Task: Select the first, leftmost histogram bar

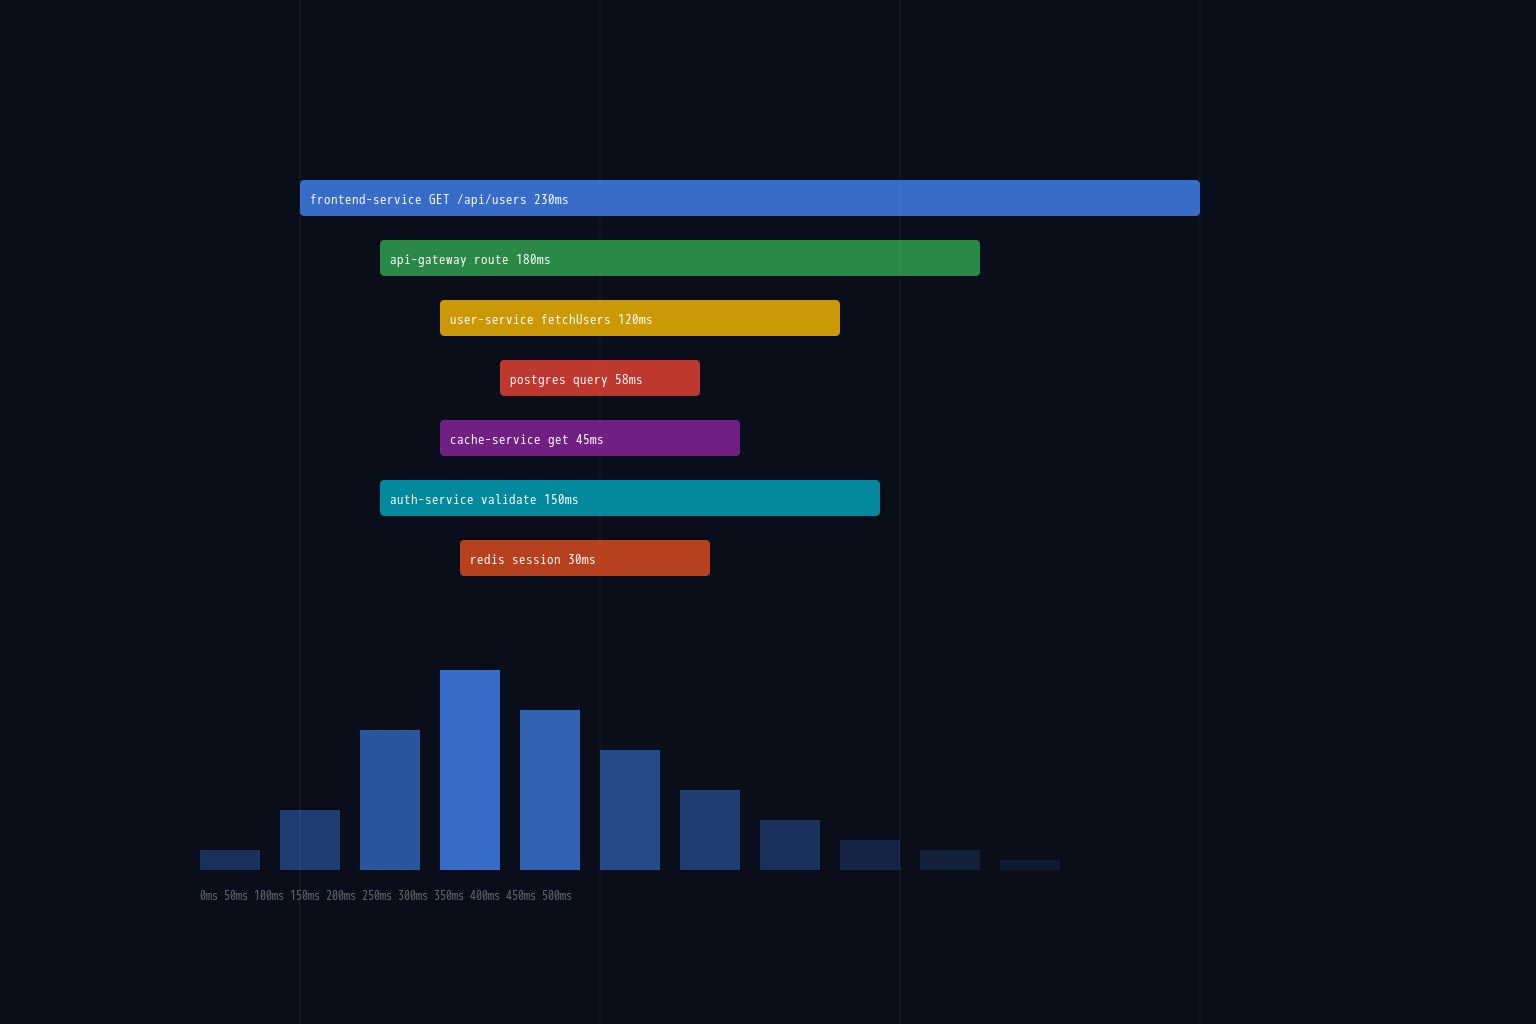Action: 230,860
